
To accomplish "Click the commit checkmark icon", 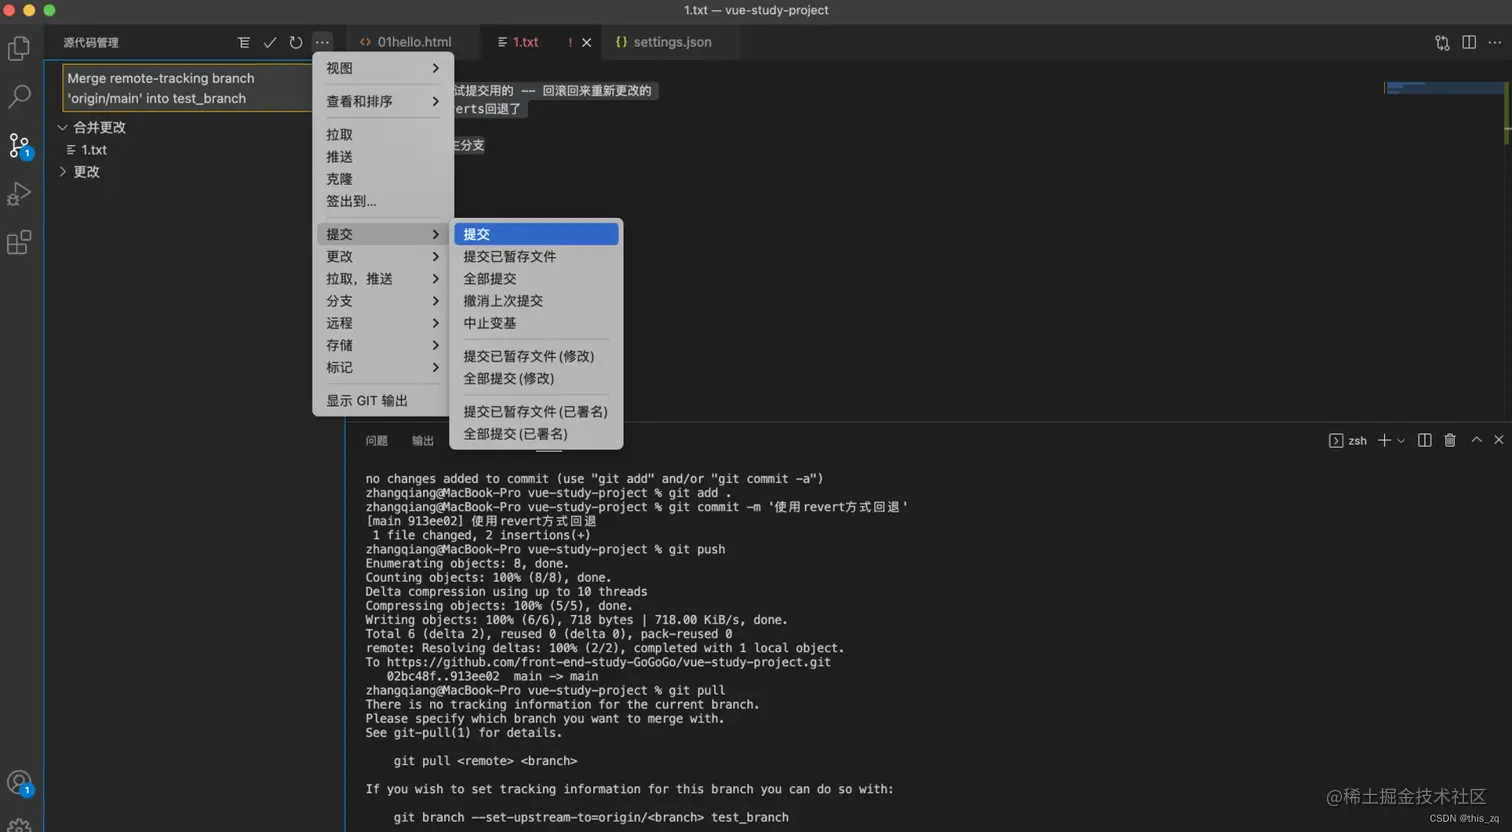I will click(x=269, y=42).
